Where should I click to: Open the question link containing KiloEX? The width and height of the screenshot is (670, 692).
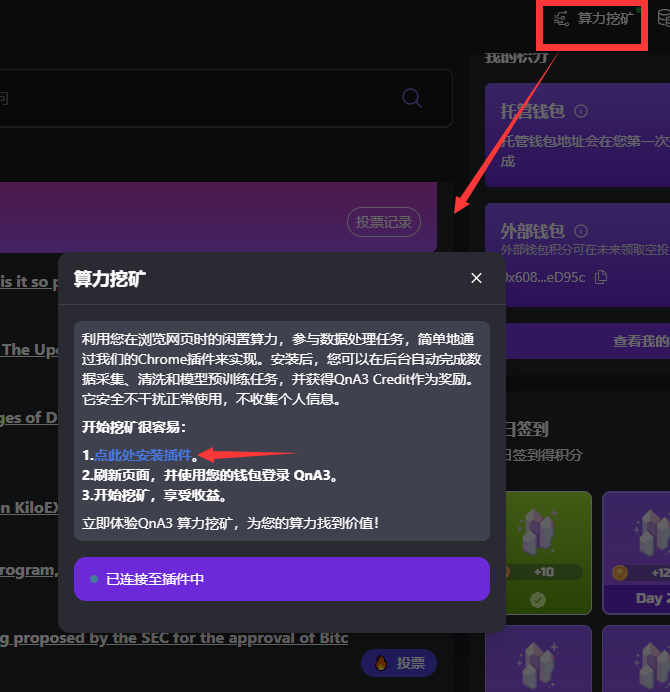[x=29, y=508]
